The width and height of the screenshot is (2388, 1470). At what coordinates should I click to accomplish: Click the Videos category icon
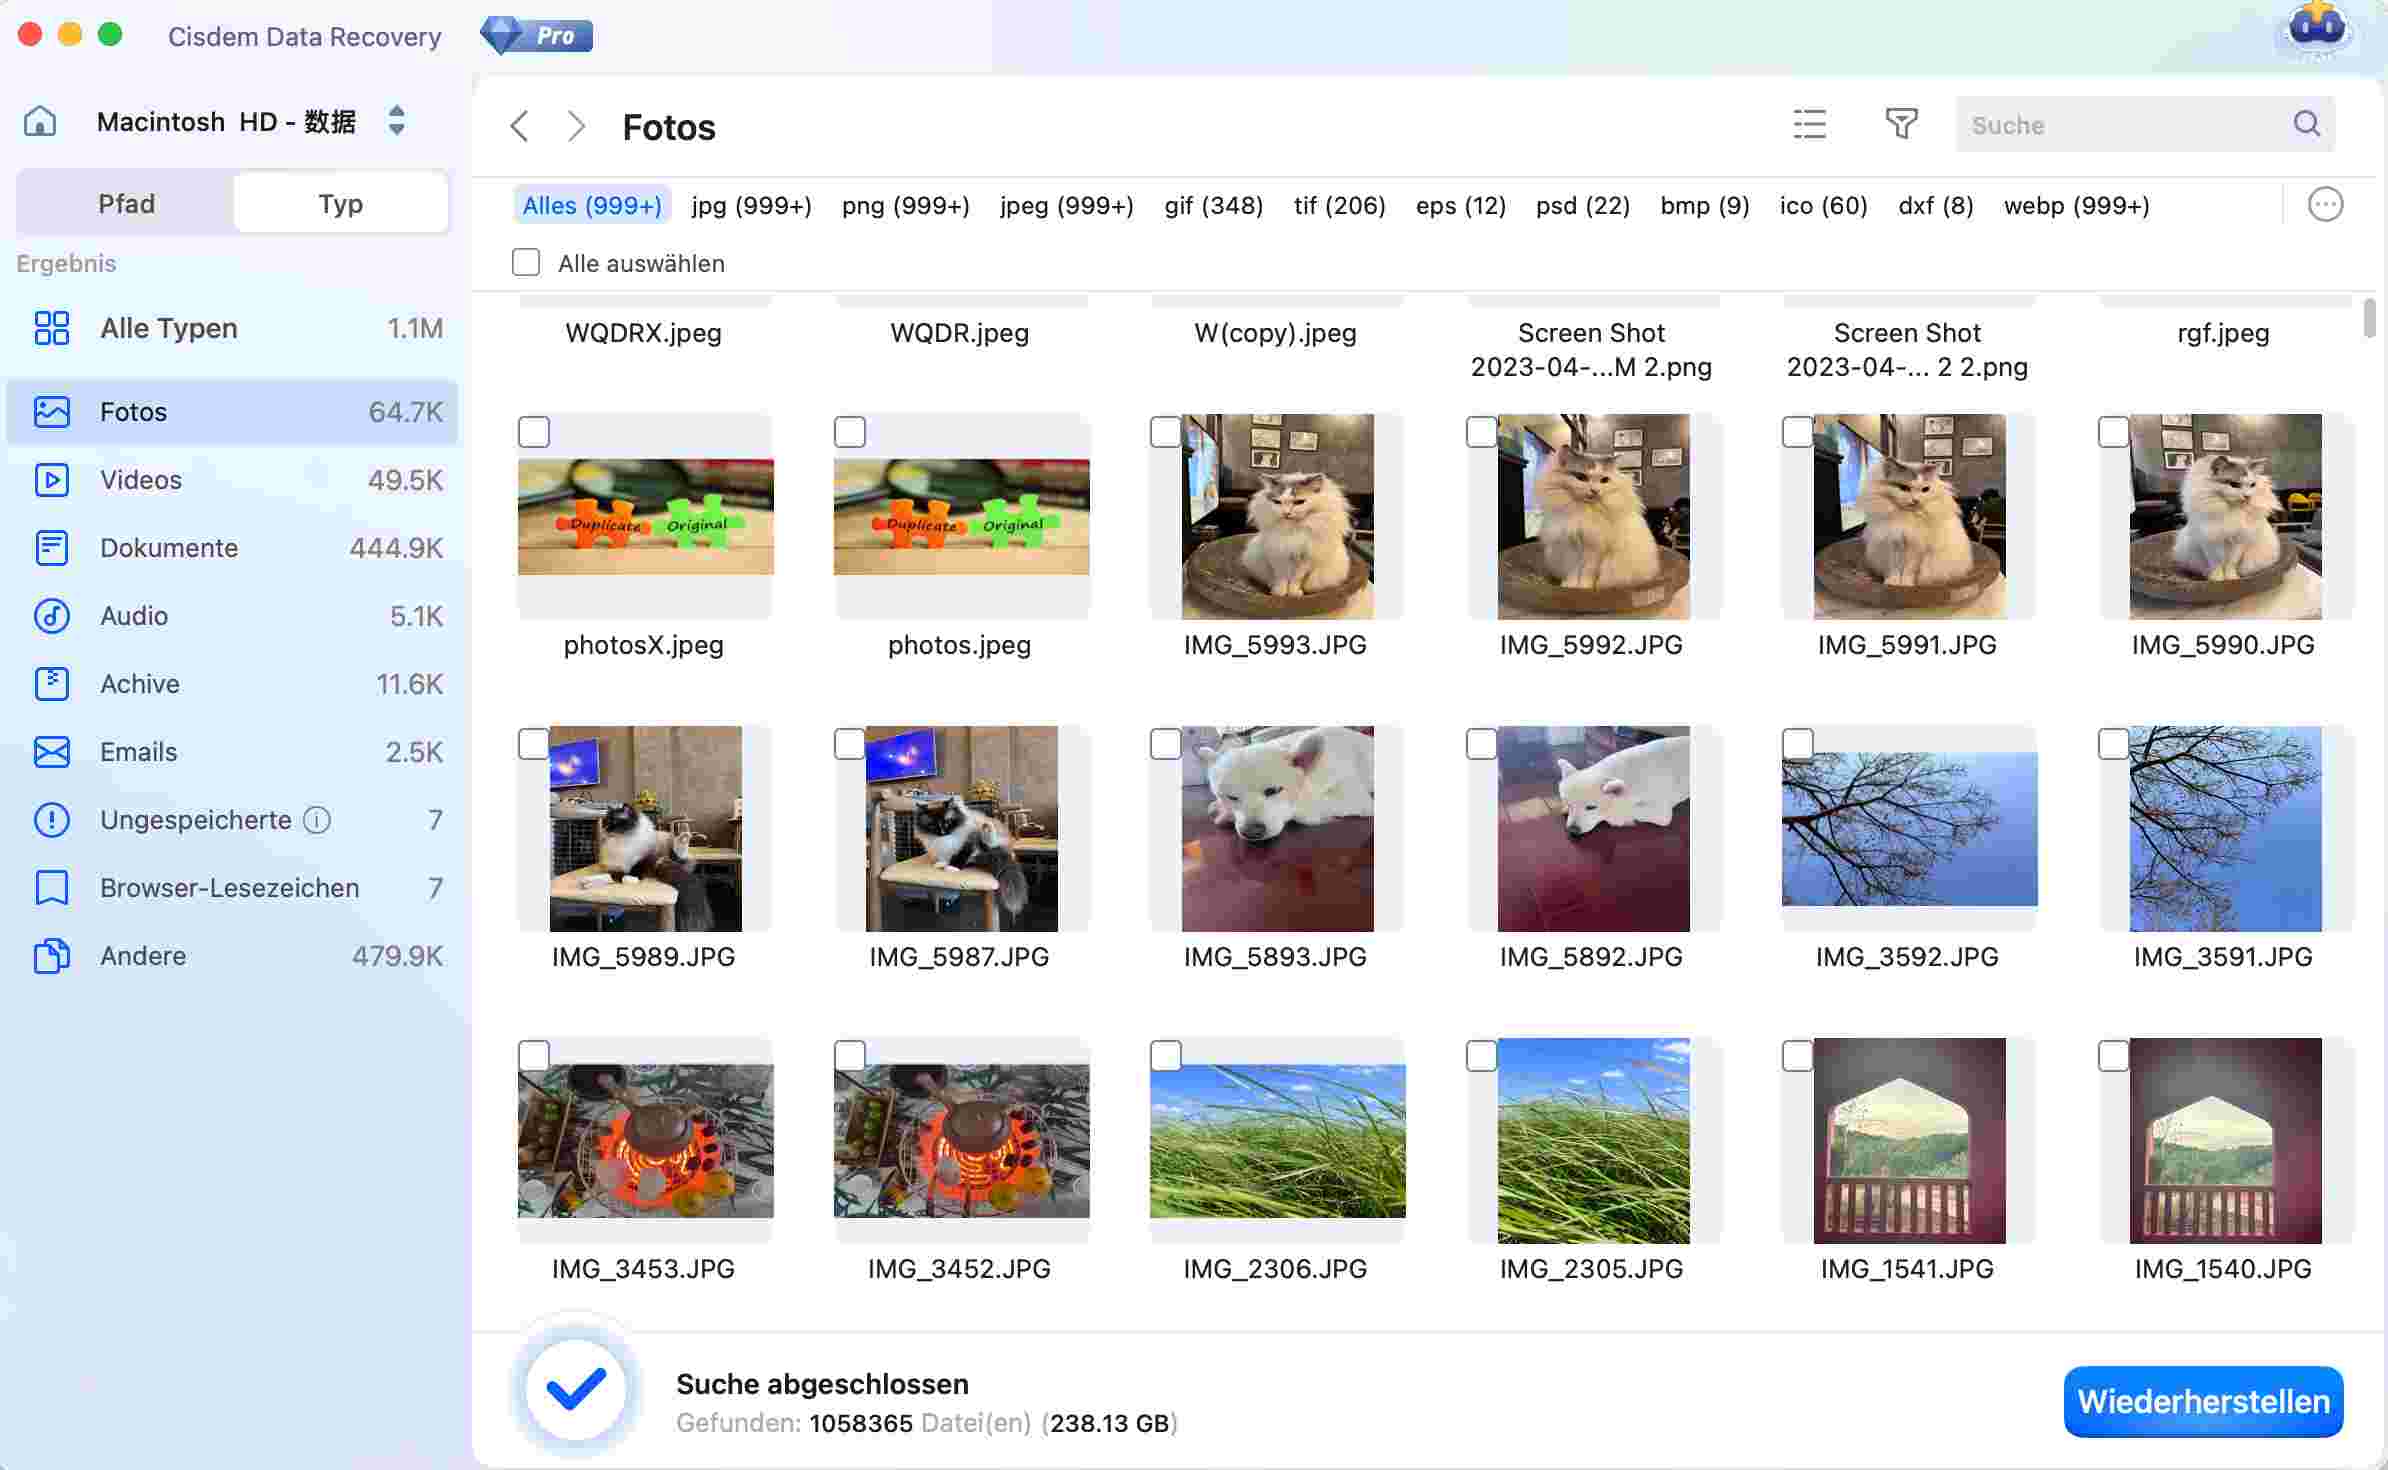[51, 480]
